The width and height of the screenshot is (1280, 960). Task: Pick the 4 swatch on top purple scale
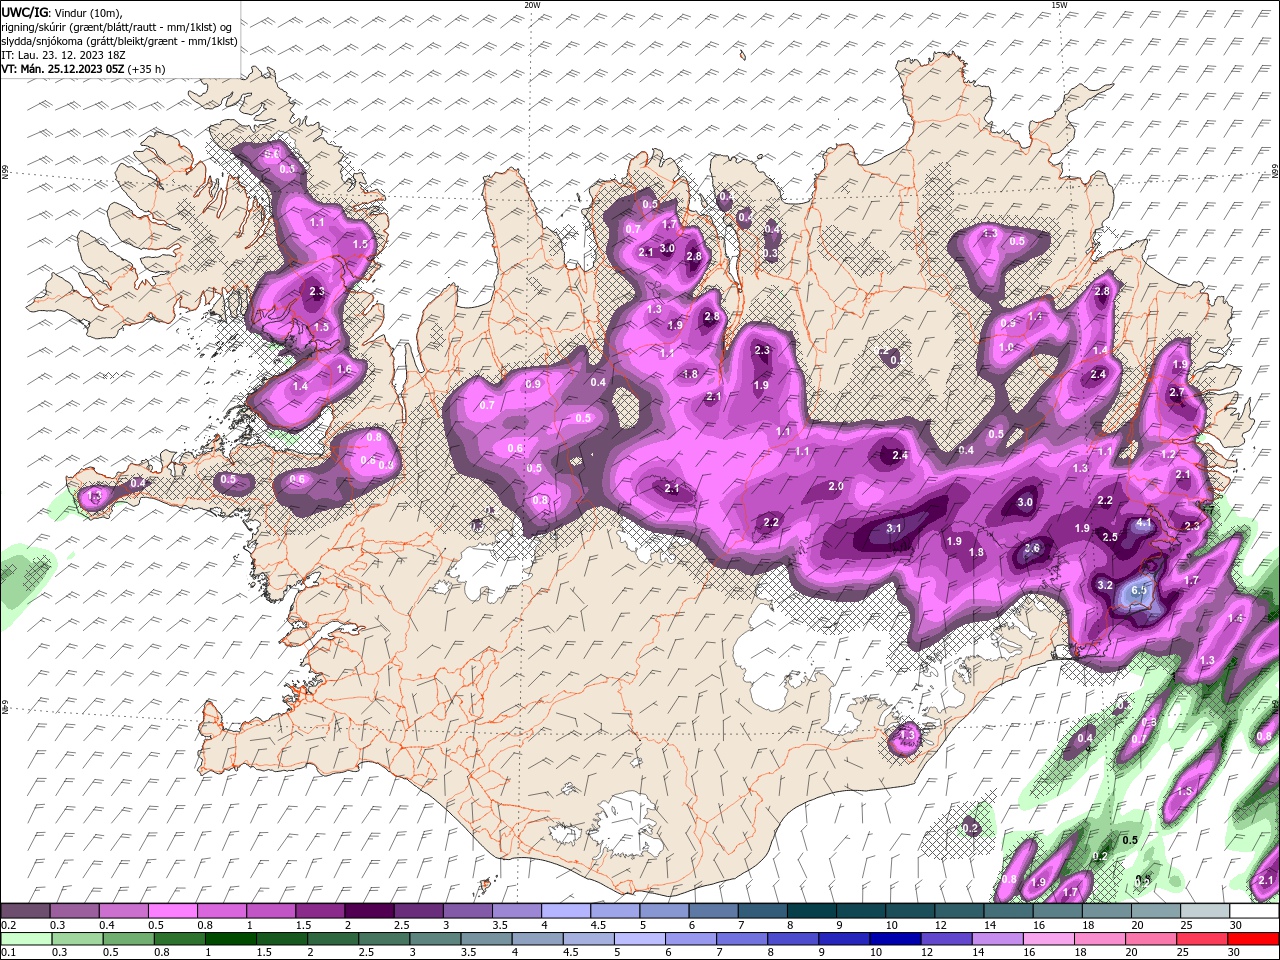pos(566,911)
